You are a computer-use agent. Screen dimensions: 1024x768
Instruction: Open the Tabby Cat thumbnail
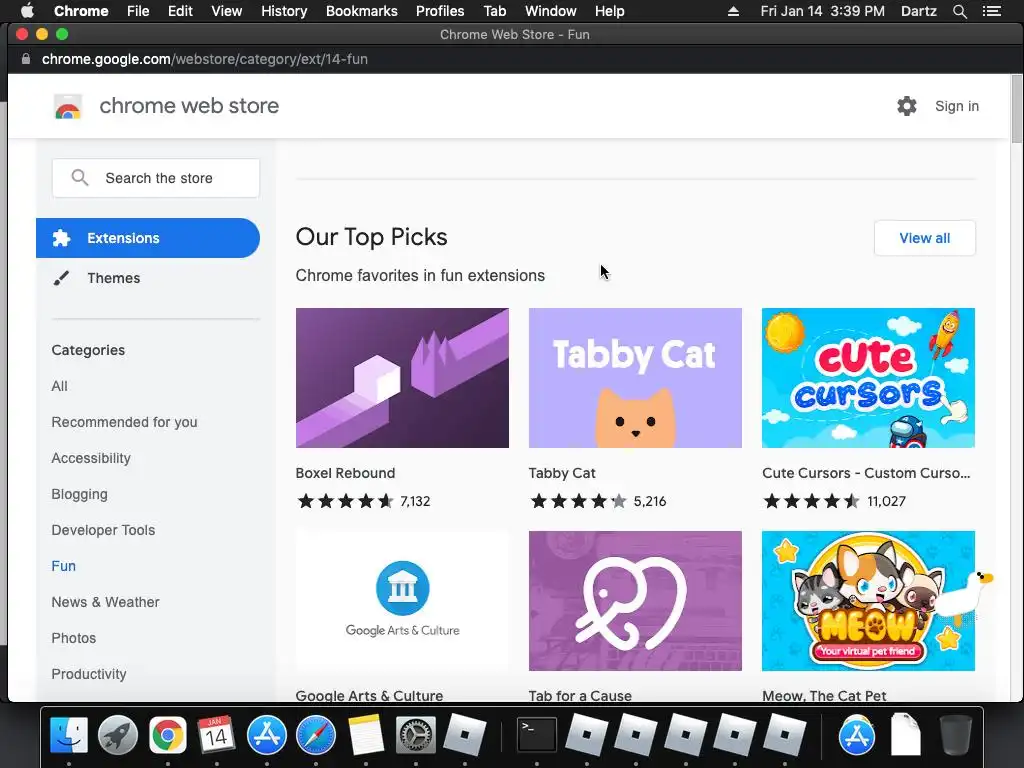click(x=635, y=377)
